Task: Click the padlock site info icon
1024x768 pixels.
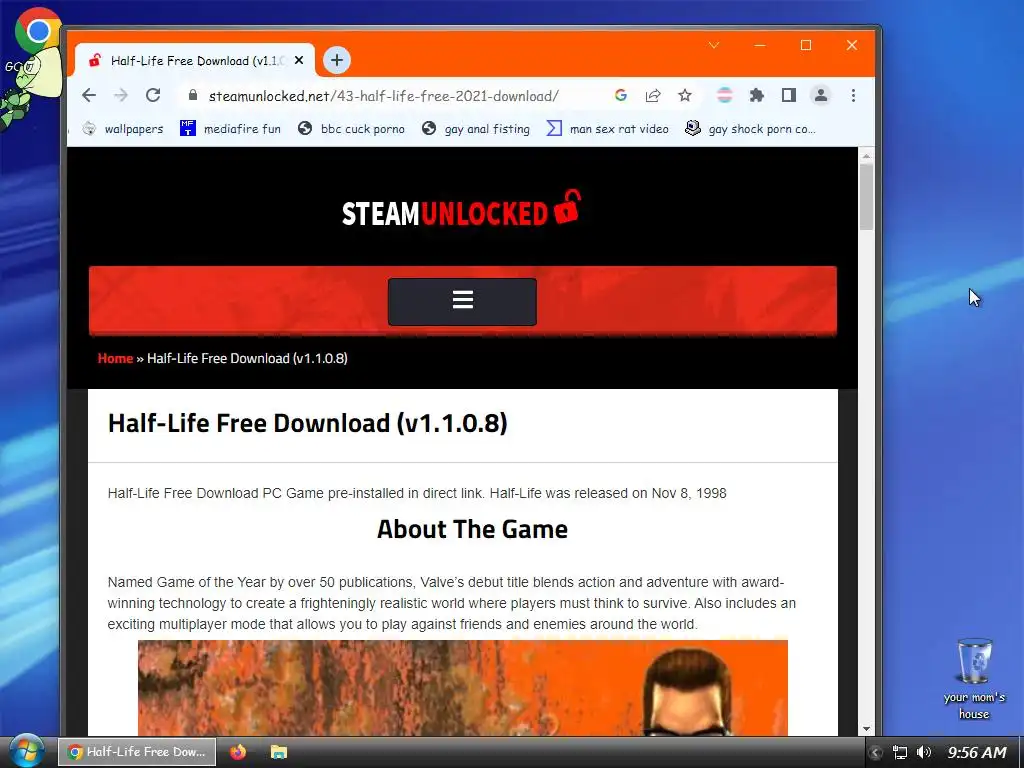Action: [192, 95]
